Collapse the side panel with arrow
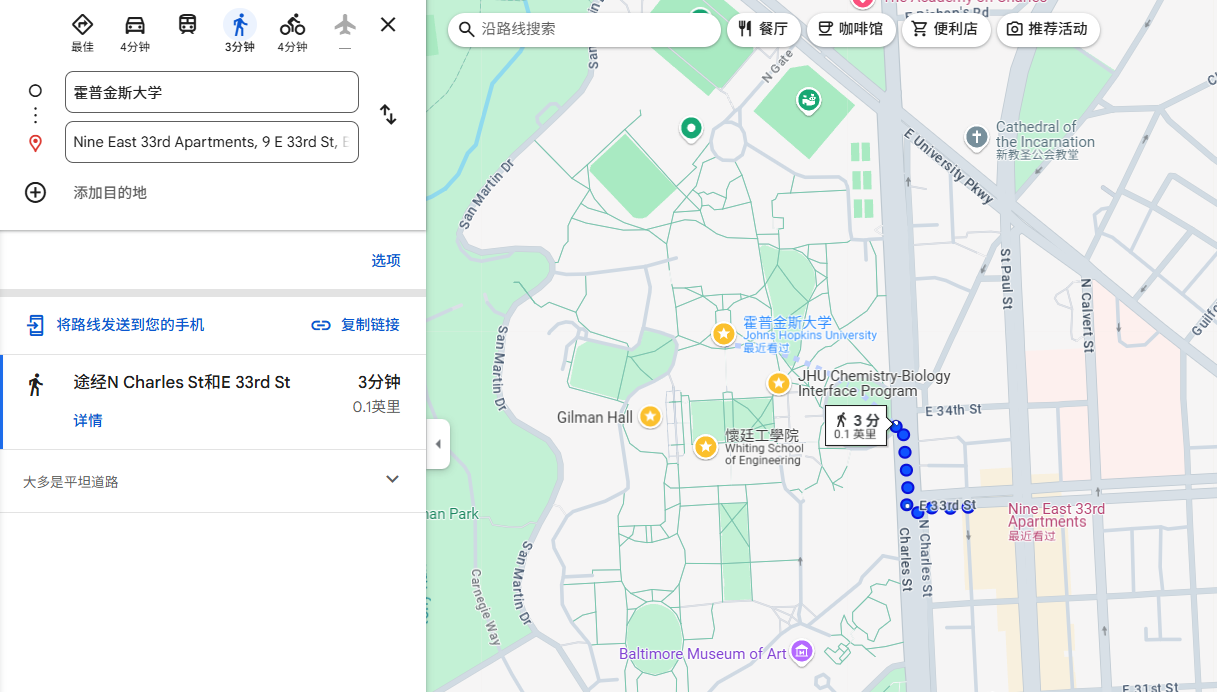 (x=438, y=444)
